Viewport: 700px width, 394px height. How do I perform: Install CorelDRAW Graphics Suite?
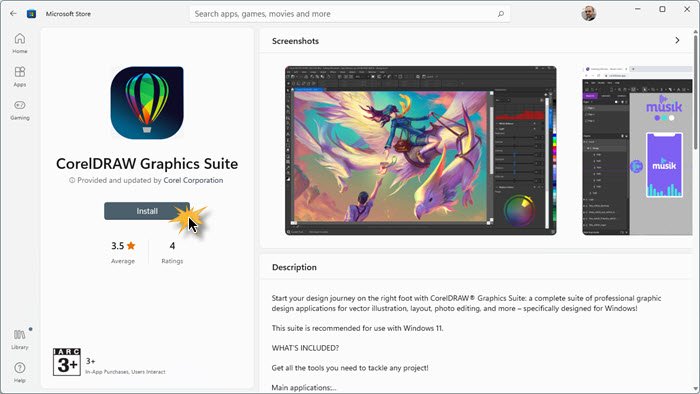147,211
